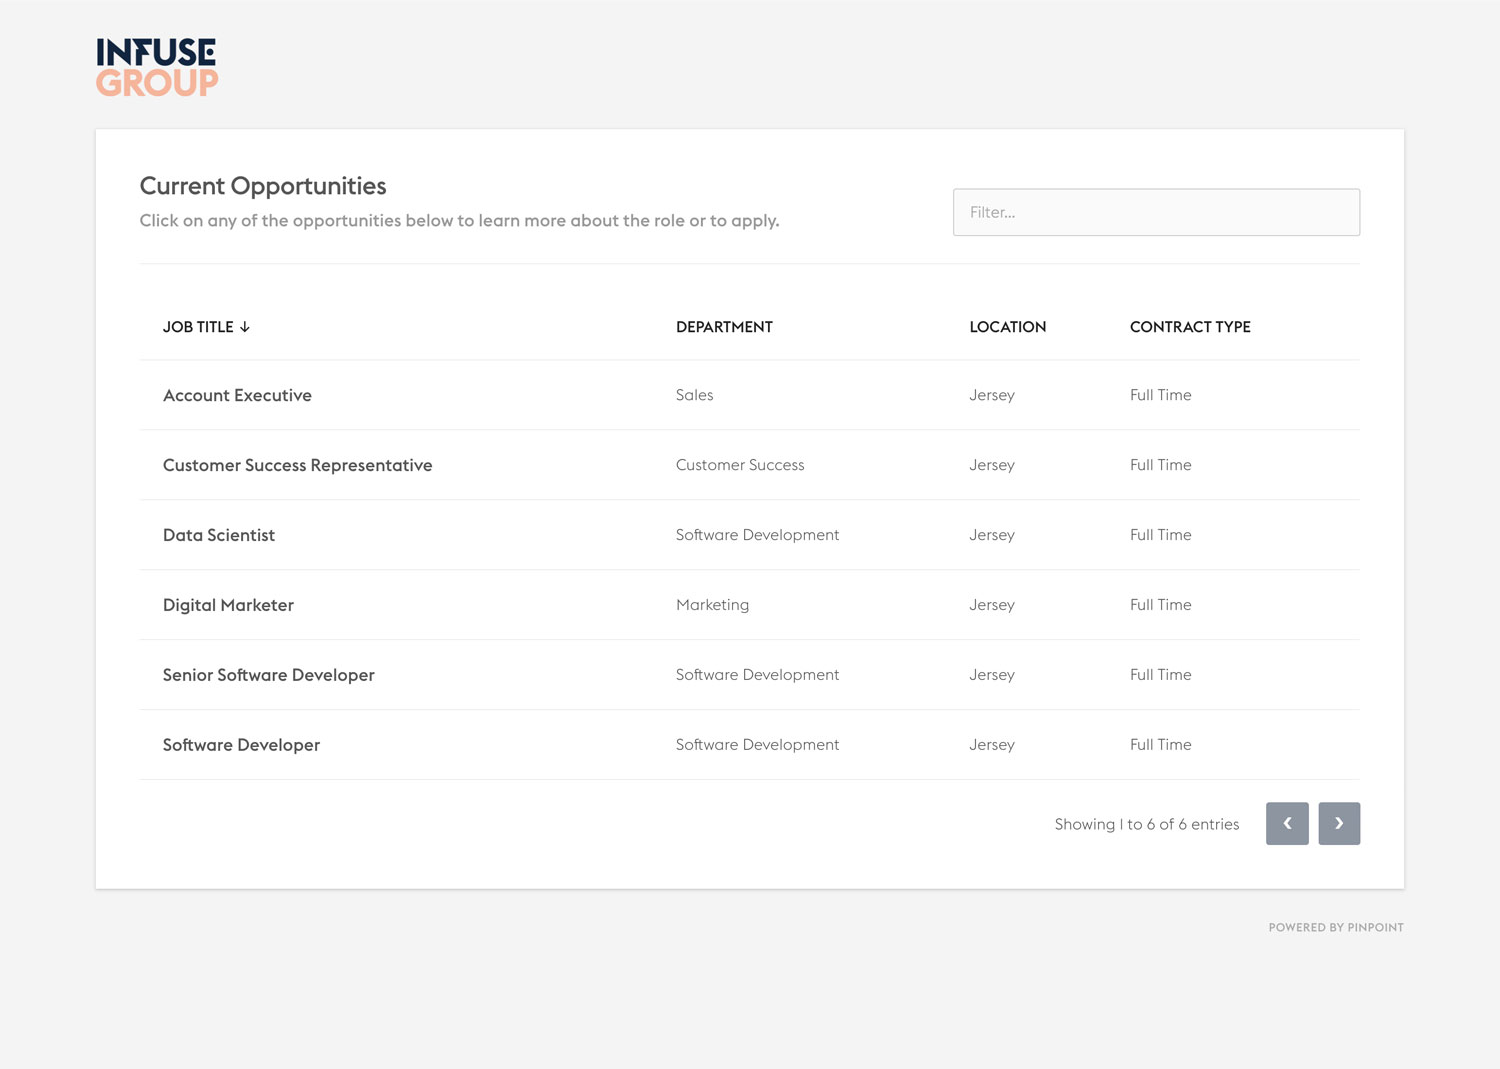This screenshot has width=1500, height=1069.
Task: Go to previous page of entries
Action: coord(1287,824)
